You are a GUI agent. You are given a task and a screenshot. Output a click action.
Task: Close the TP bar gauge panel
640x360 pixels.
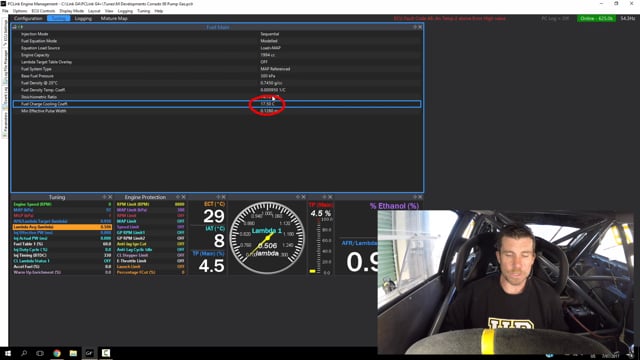pyautogui.click(x=330, y=197)
